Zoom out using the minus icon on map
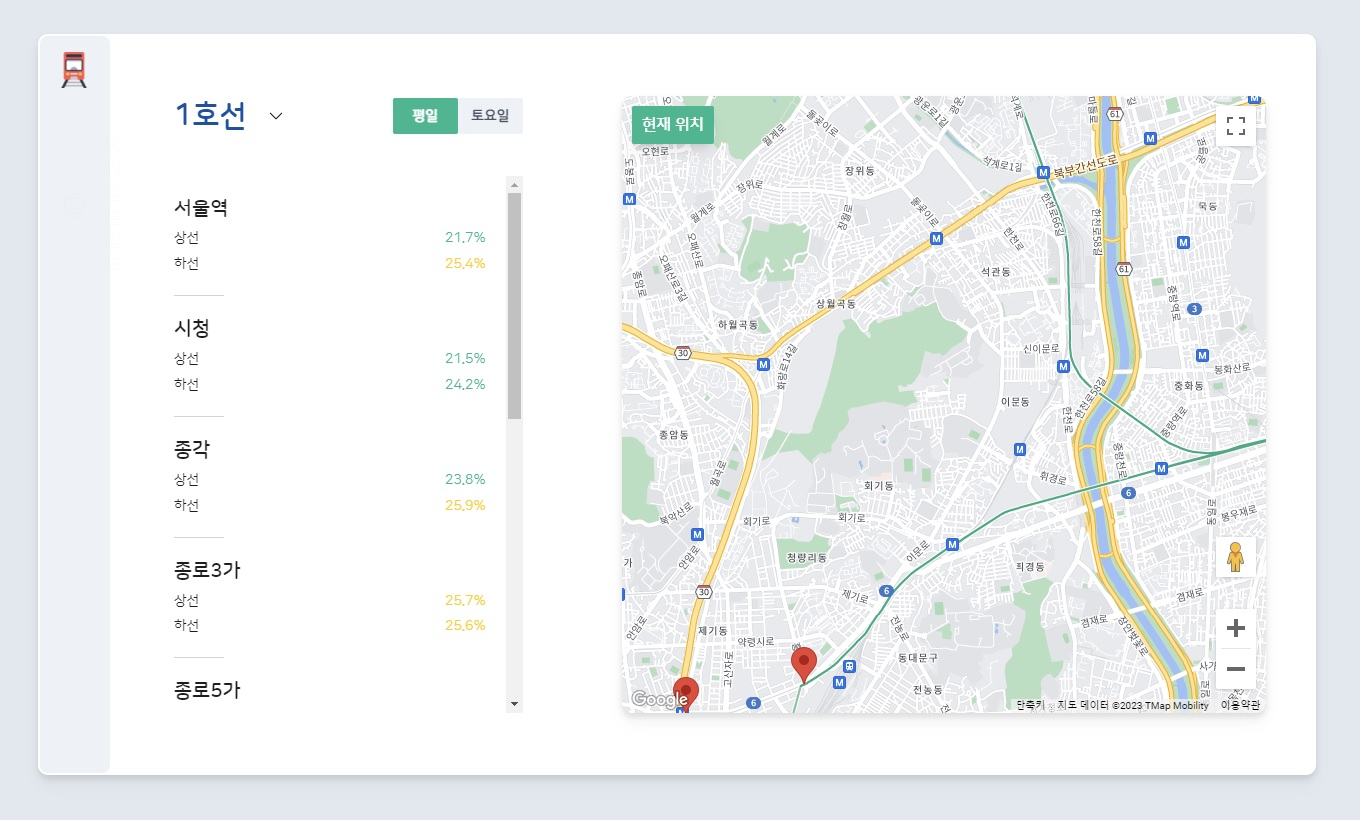The height and width of the screenshot is (821, 1361). [1236, 669]
